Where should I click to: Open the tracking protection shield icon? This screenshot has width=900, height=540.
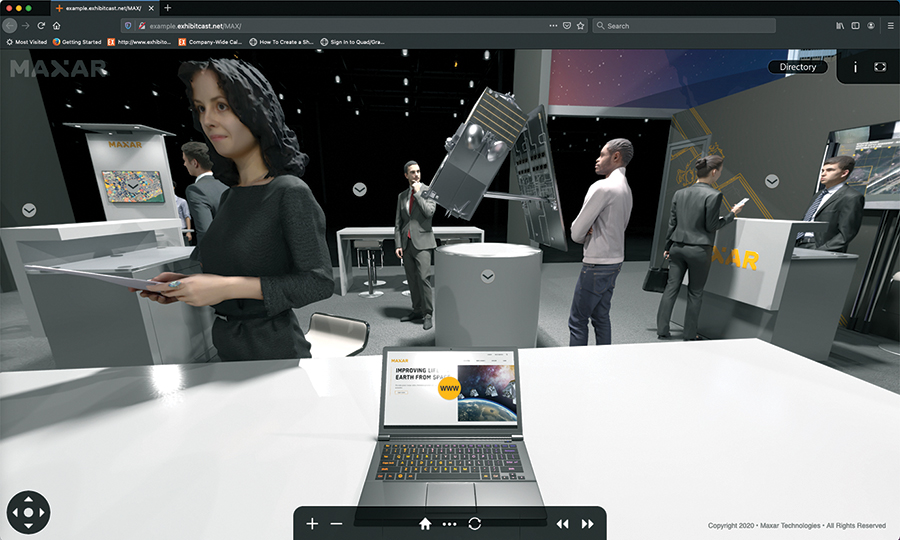point(128,26)
